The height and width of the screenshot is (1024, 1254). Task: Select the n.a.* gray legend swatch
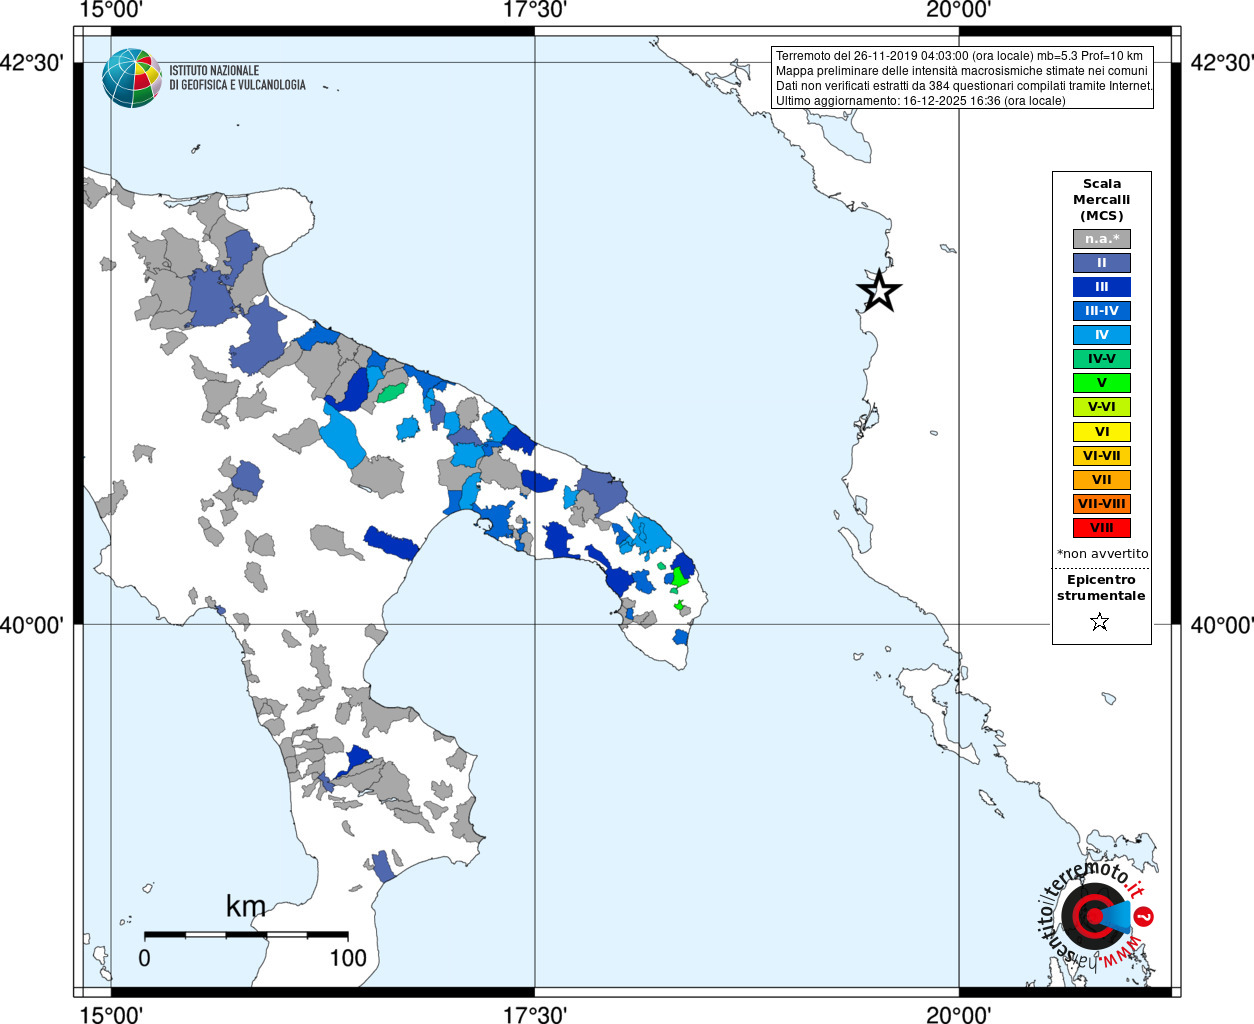[1102, 239]
